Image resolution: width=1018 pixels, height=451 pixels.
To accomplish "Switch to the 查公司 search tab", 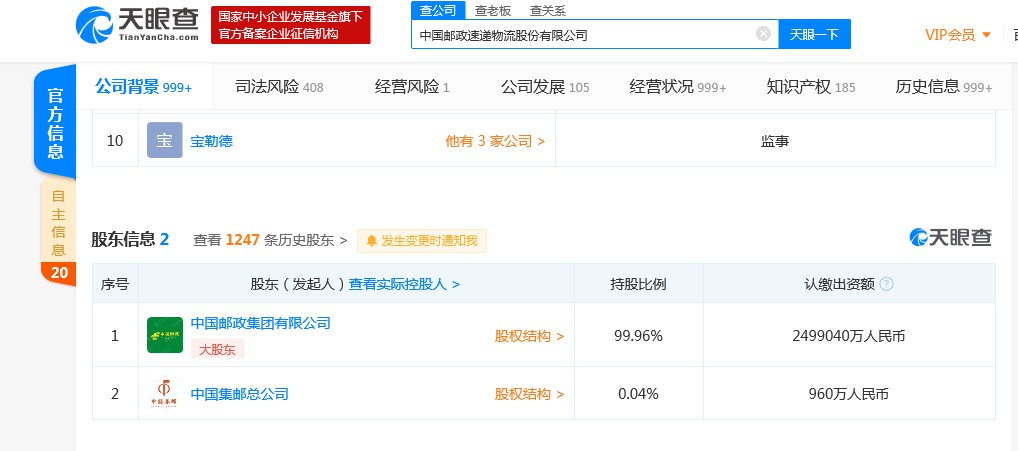I will tap(438, 10).
